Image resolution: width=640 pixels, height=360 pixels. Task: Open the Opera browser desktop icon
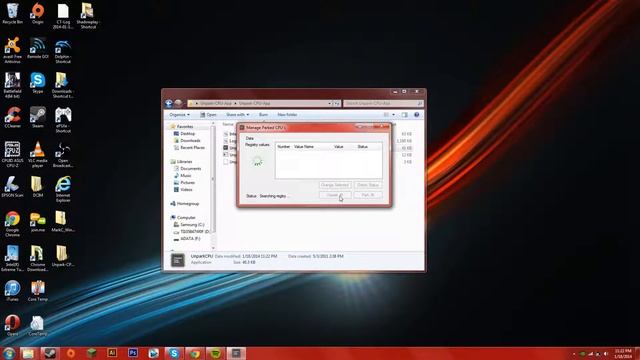tap(13, 326)
